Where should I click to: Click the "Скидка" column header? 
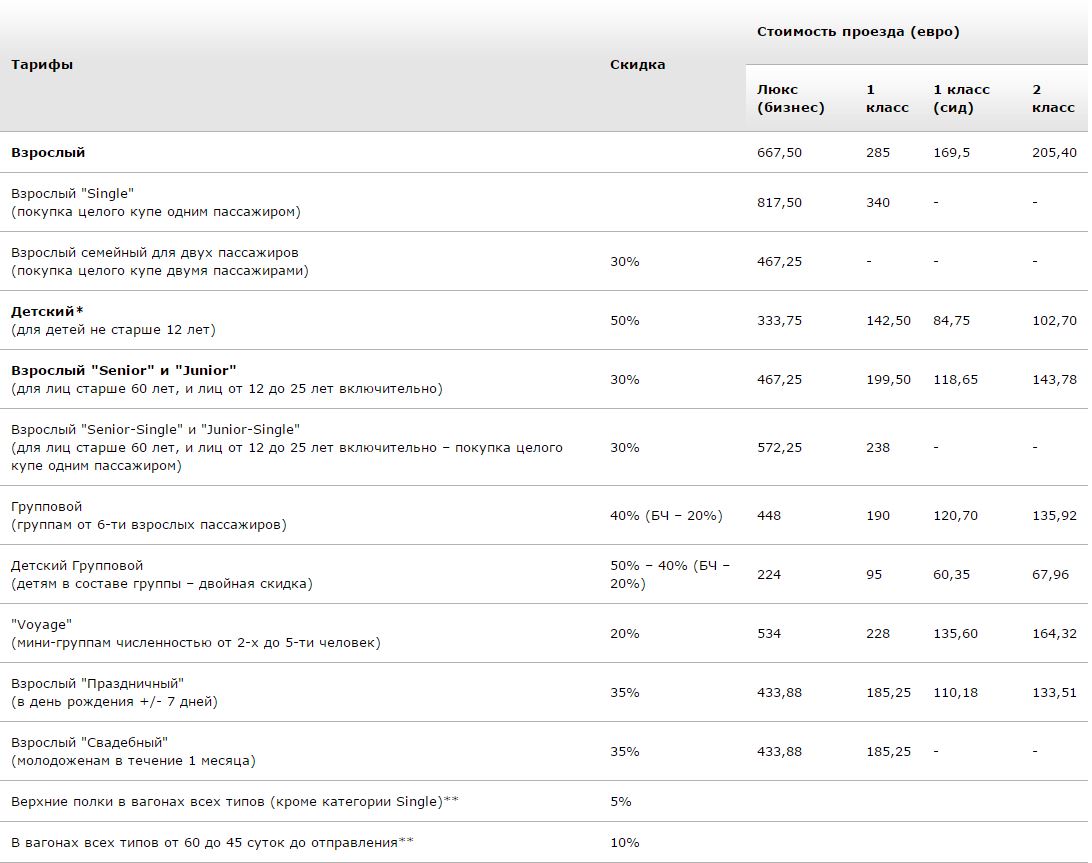(x=637, y=65)
